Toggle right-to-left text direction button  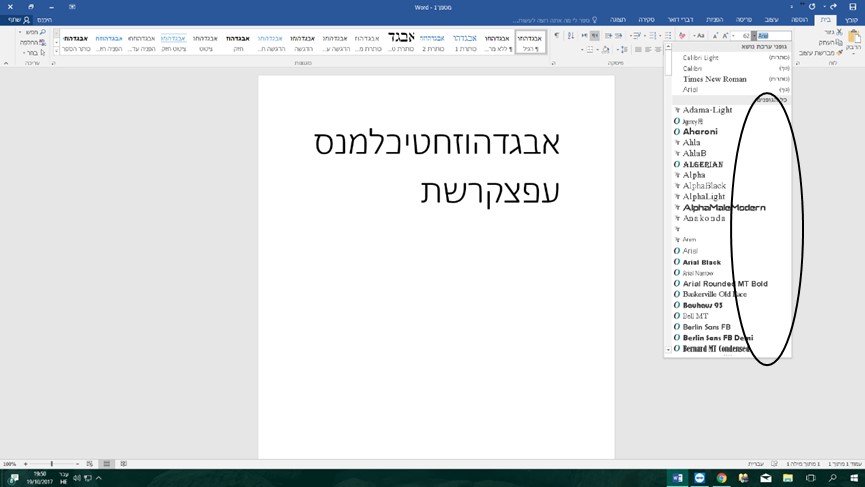click(x=595, y=36)
